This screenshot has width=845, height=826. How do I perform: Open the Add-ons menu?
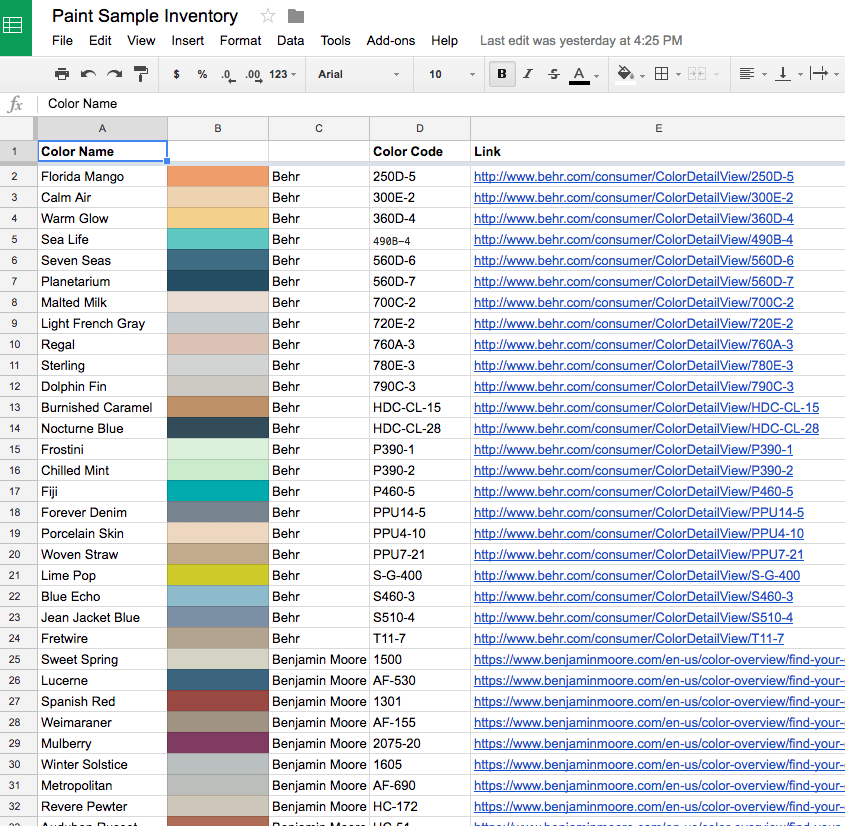pos(391,41)
